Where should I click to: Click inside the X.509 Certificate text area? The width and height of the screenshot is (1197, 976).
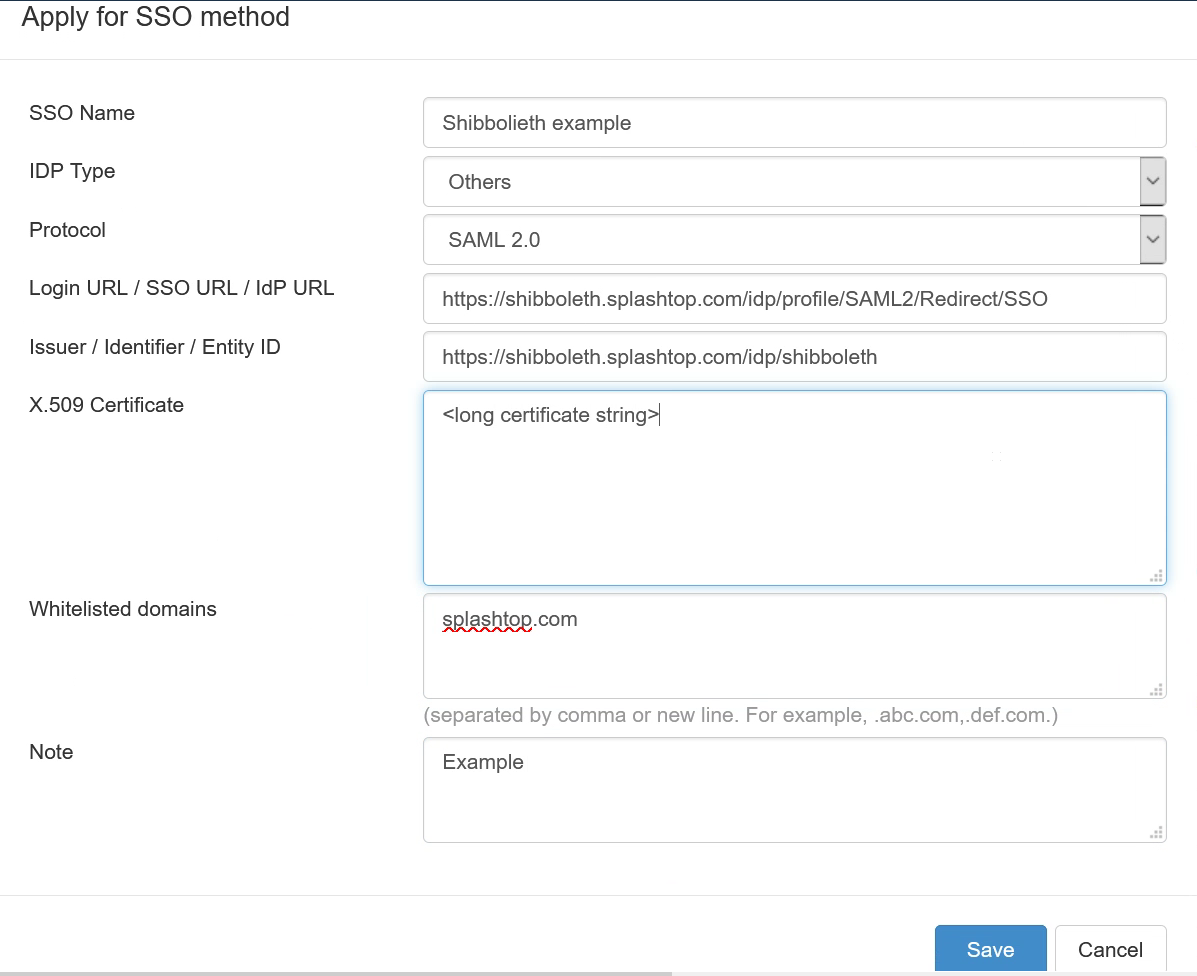(x=795, y=488)
